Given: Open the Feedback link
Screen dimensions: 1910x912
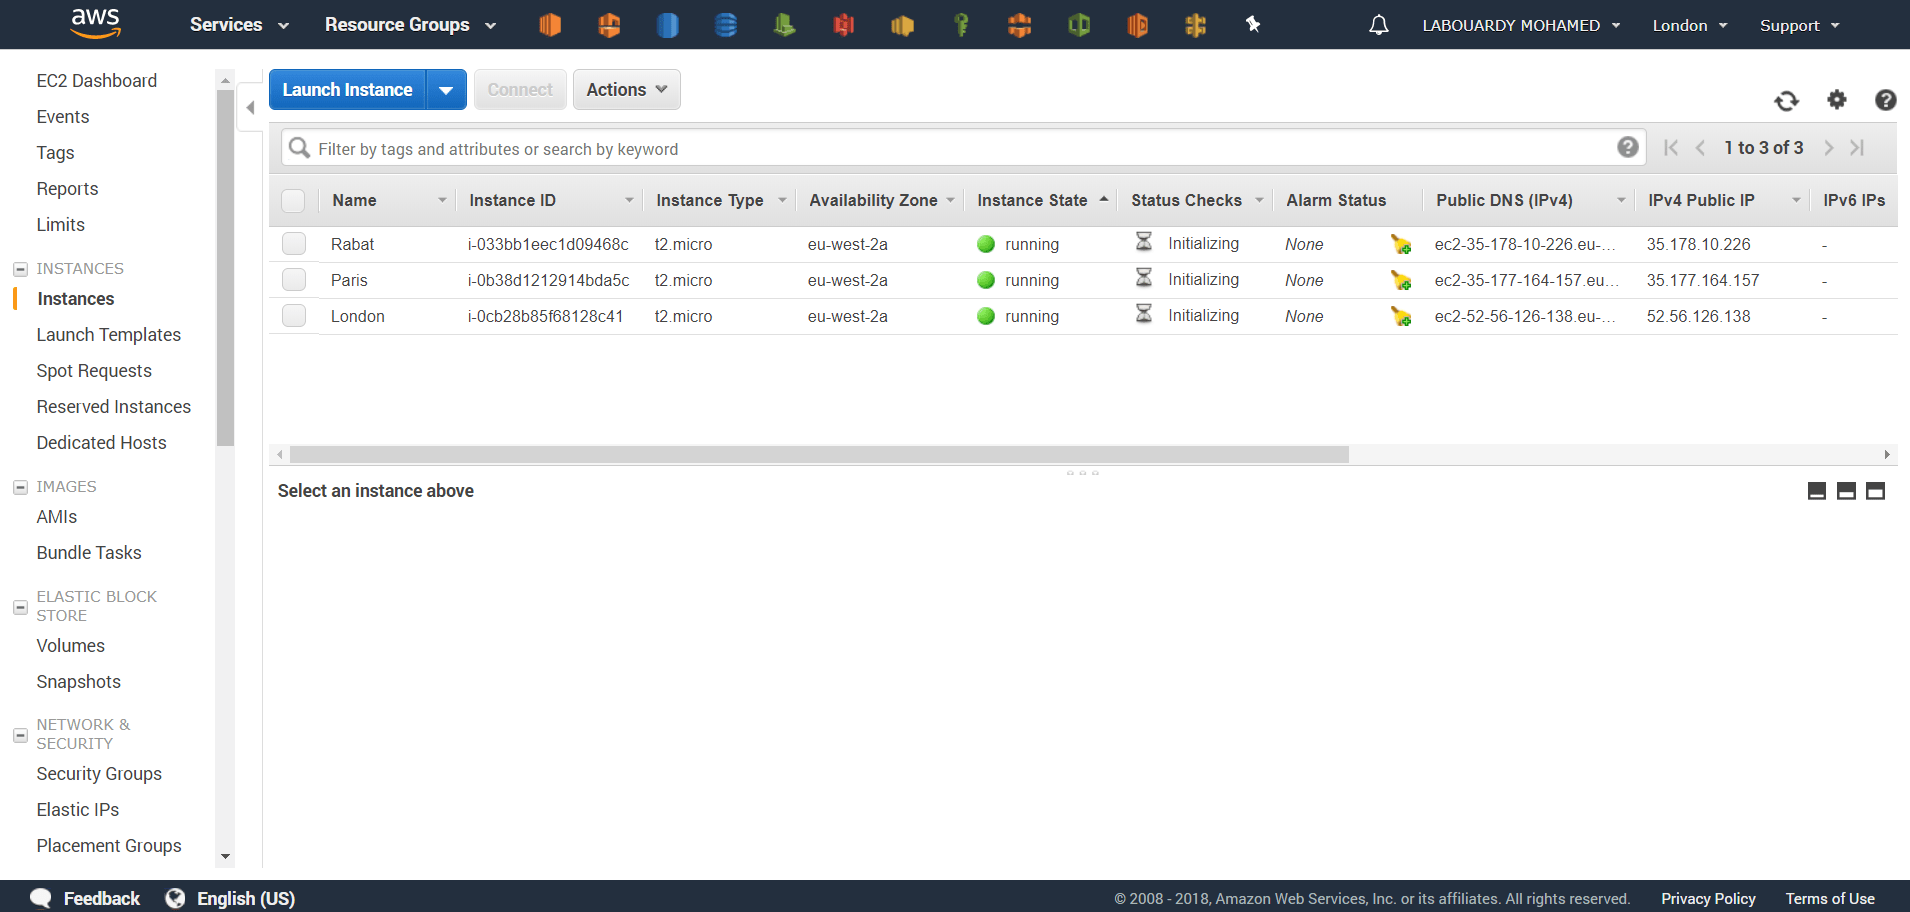Looking at the screenshot, I should tap(86, 898).
